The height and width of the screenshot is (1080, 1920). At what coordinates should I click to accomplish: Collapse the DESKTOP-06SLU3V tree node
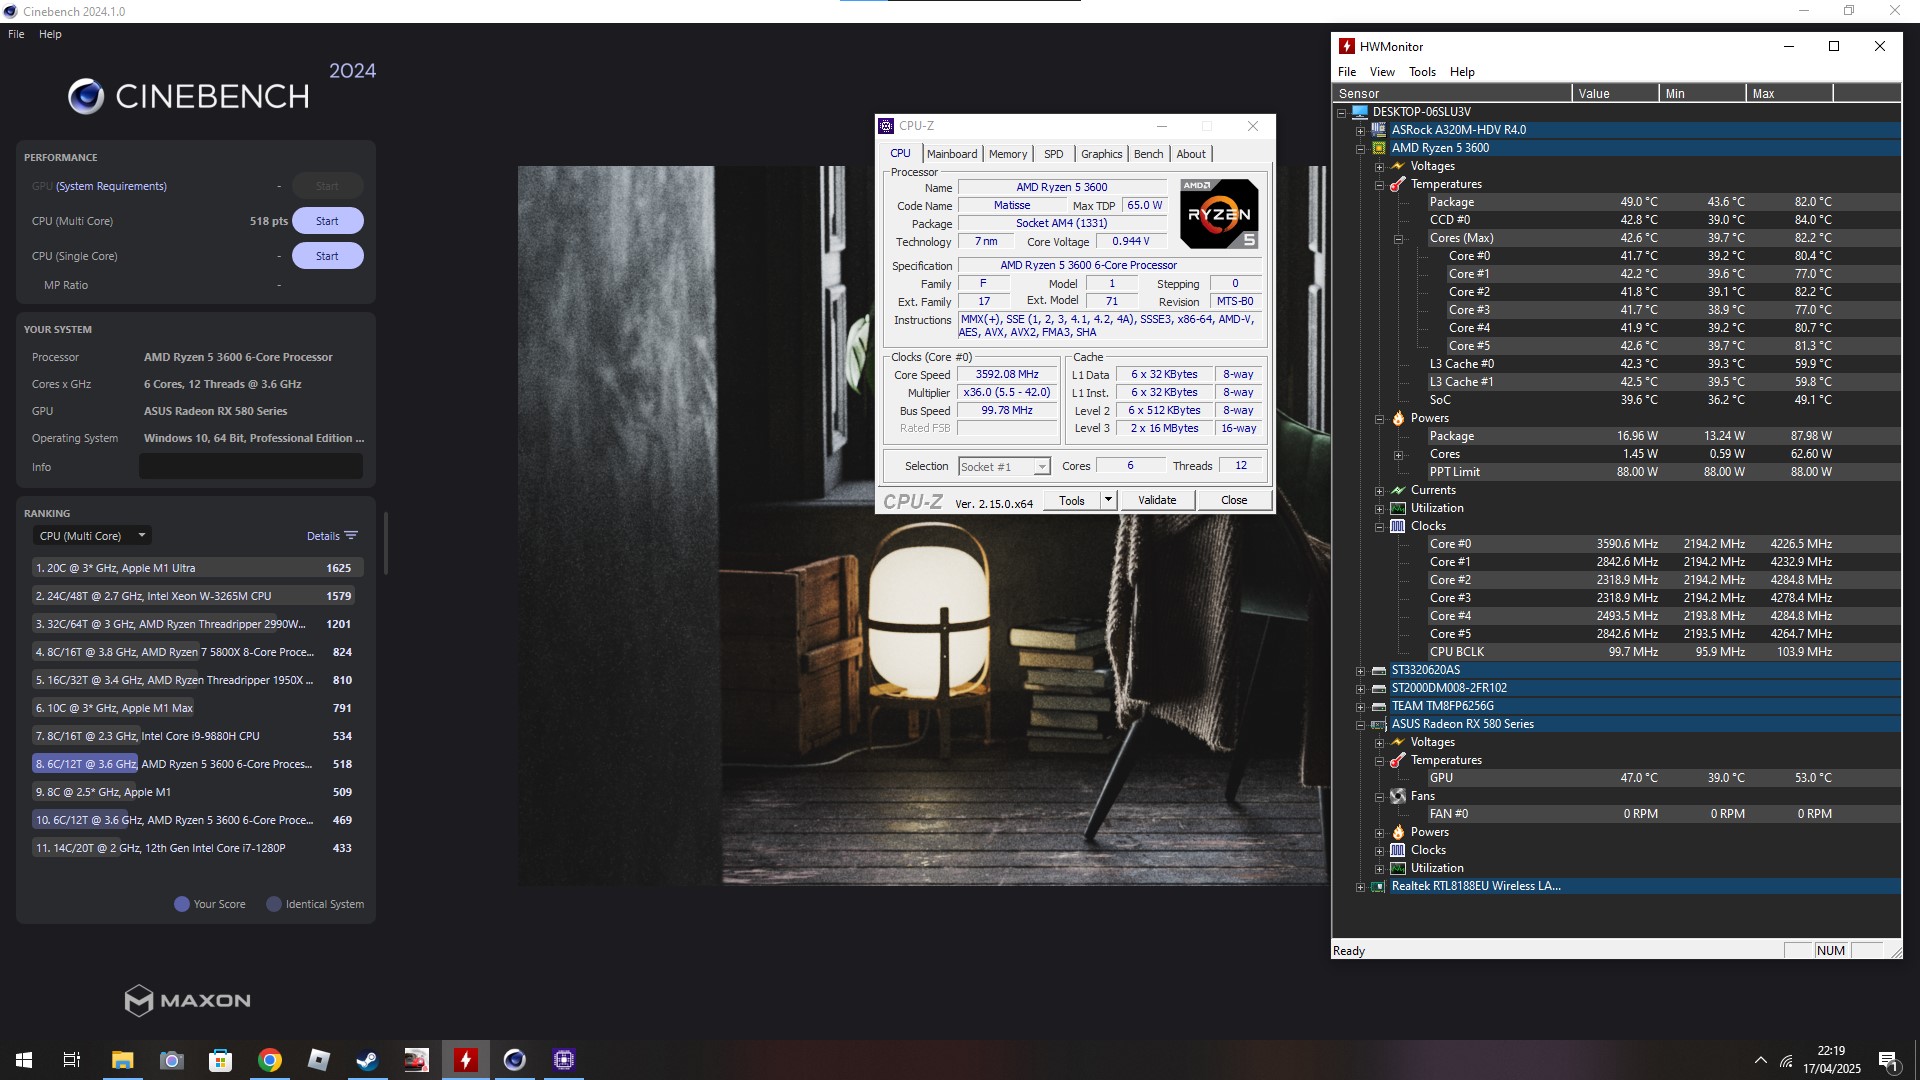click(1342, 113)
